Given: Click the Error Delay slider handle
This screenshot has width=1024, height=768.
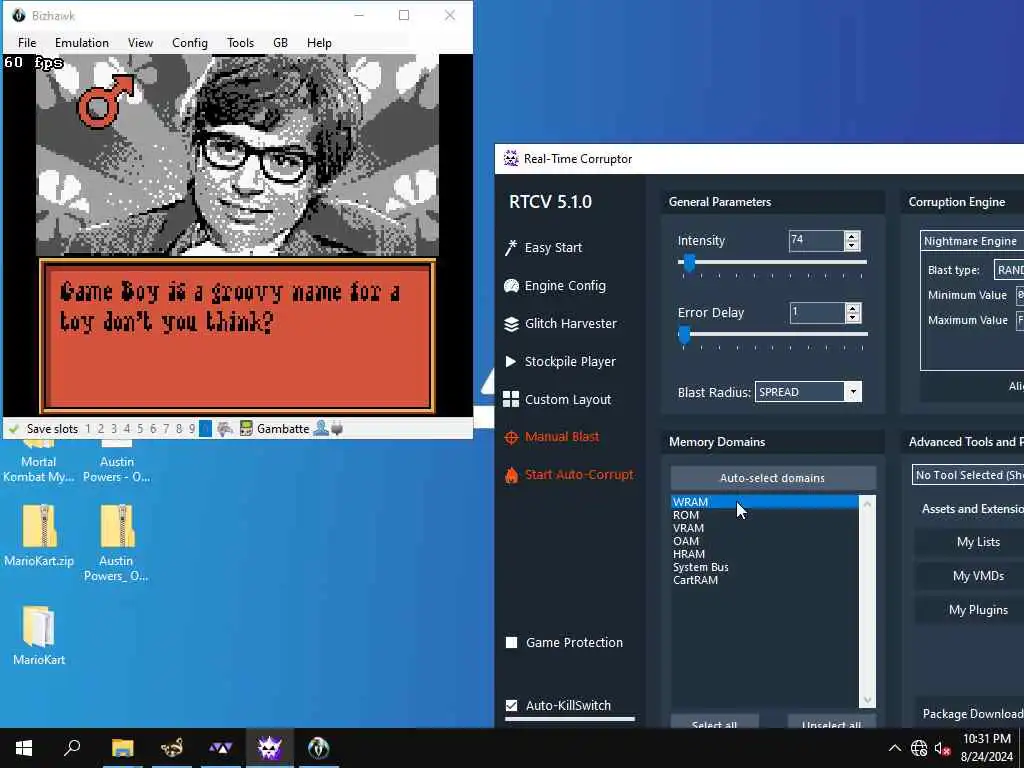Looking at the screenshot, I should (684, 334).
